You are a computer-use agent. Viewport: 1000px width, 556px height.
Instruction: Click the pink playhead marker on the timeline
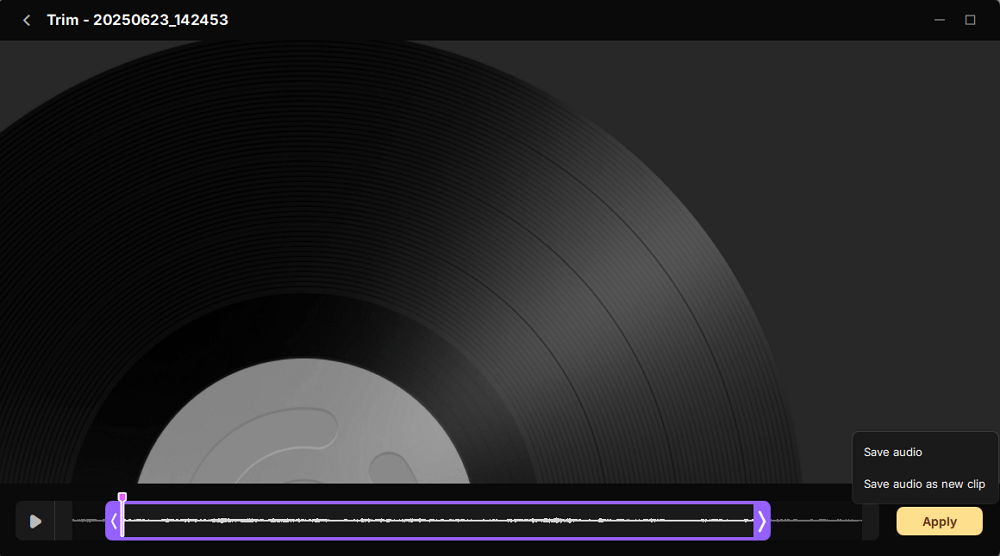pyautogui.click(x=122, y=497)
